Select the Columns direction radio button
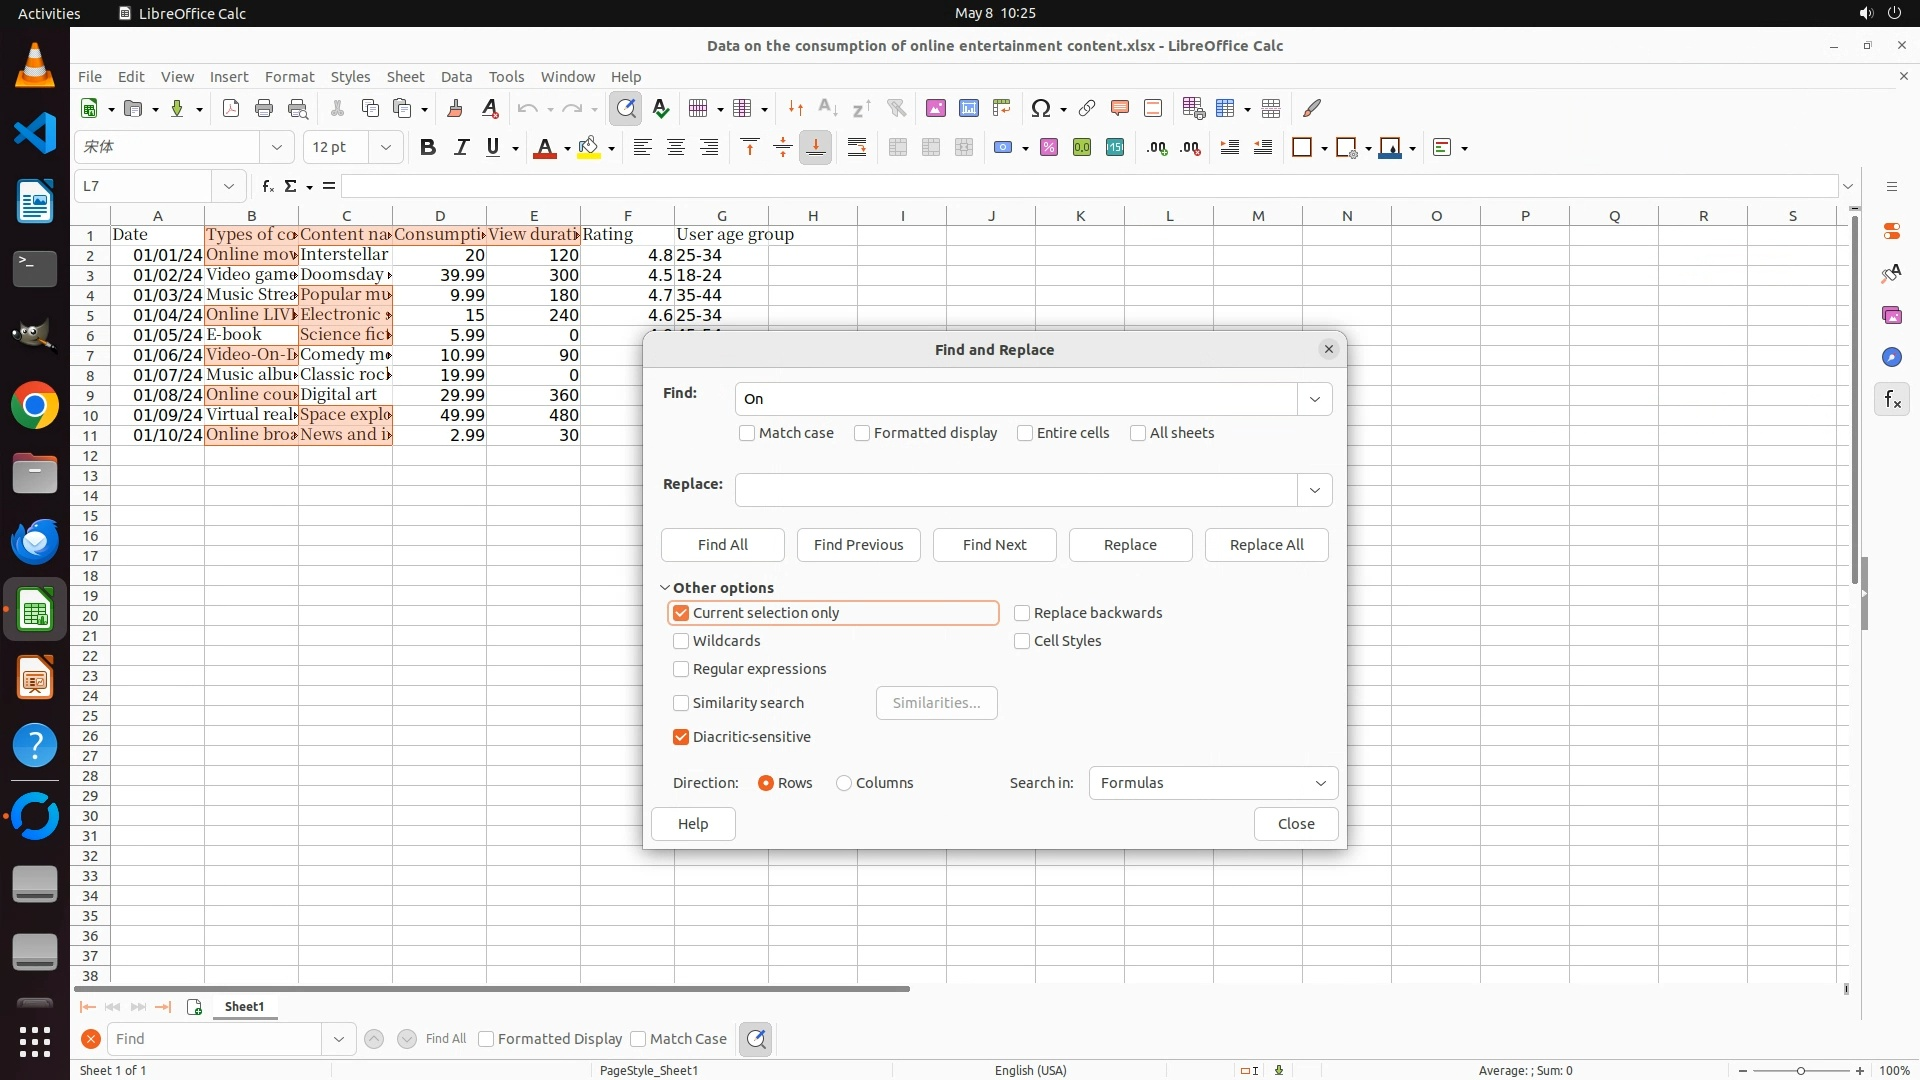Screen dimensions: 1920x1080 844,783
